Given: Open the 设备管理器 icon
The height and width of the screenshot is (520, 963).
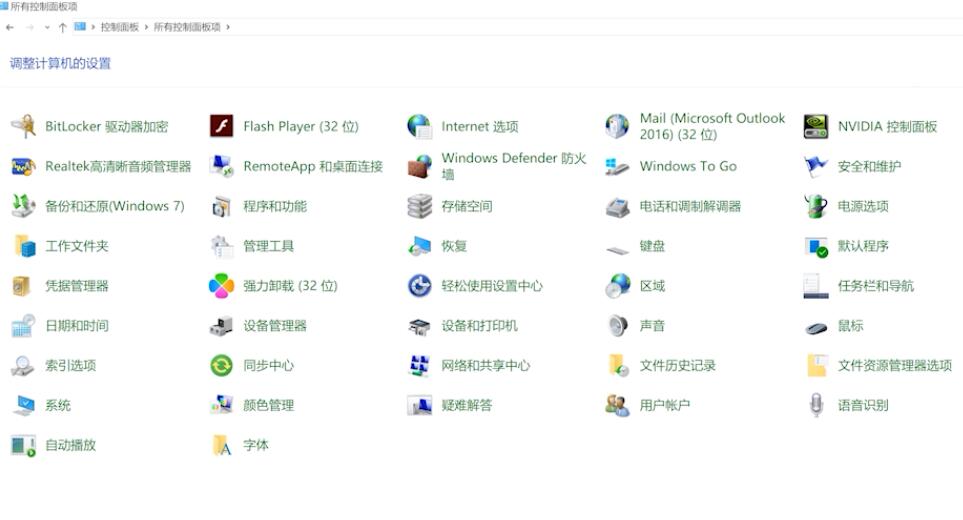Looking at the screenshot, I should (x=221, y=326).
